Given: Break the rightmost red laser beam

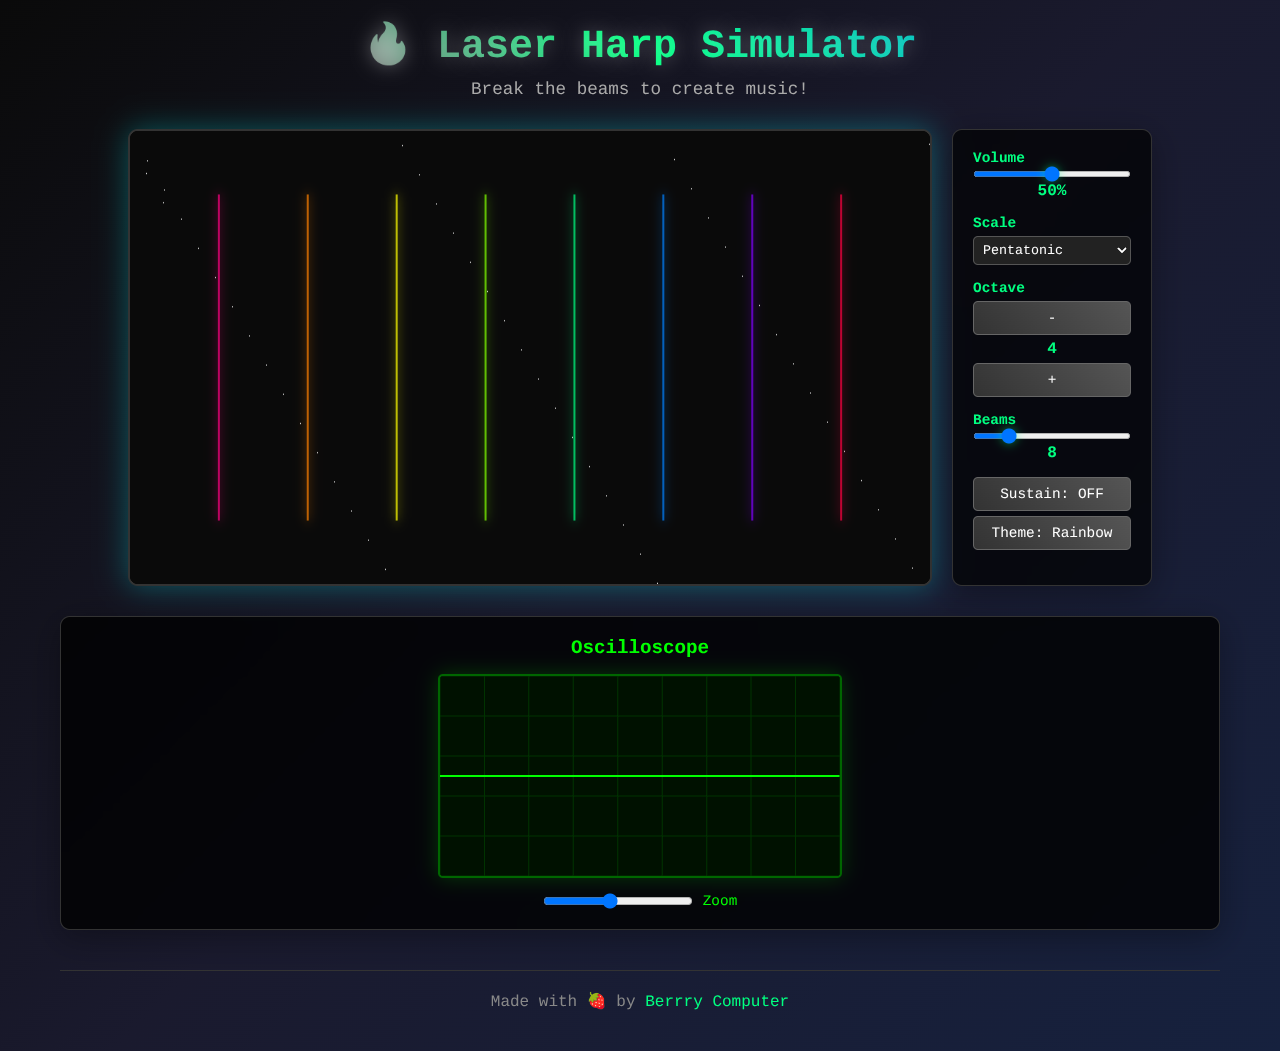Looking at the screenshot, I should click(x=841, y=355).
